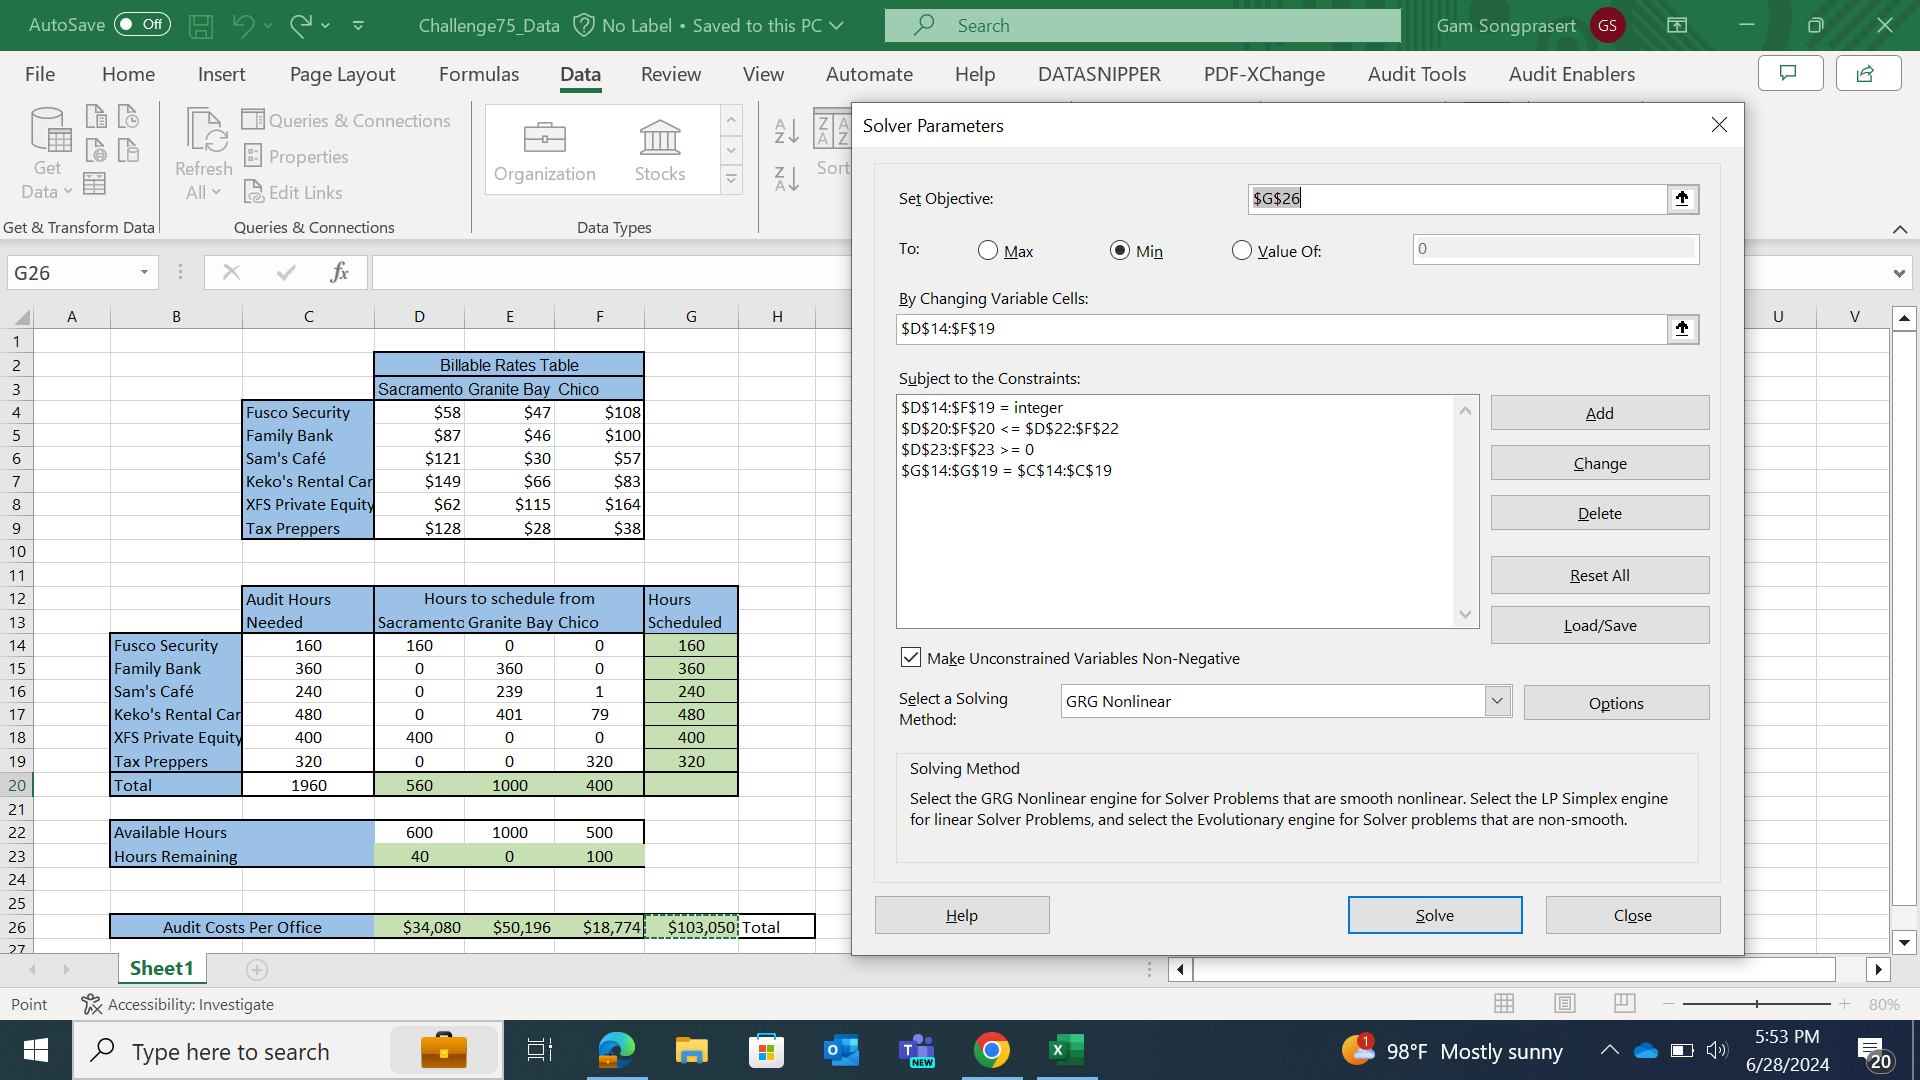Open the Formulas ribbon tab
The height and width of the screenshot is (1080, 1920).
[479, 74]
